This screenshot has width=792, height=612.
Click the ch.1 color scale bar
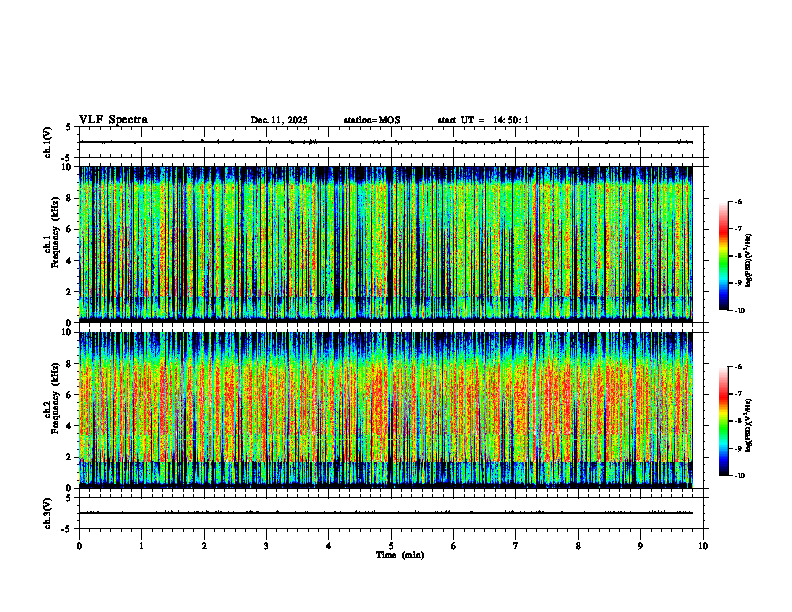click(x=724, y=256)
